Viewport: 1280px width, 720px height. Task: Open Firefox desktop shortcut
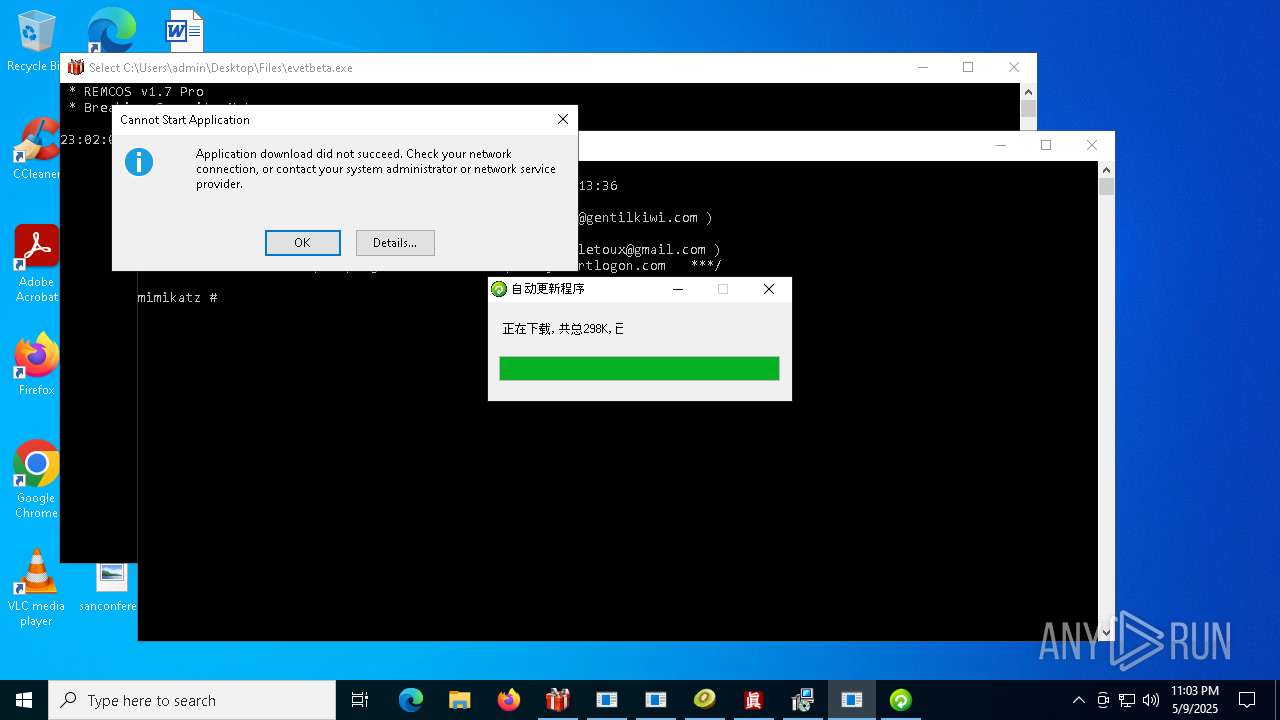tap(36, 364)
